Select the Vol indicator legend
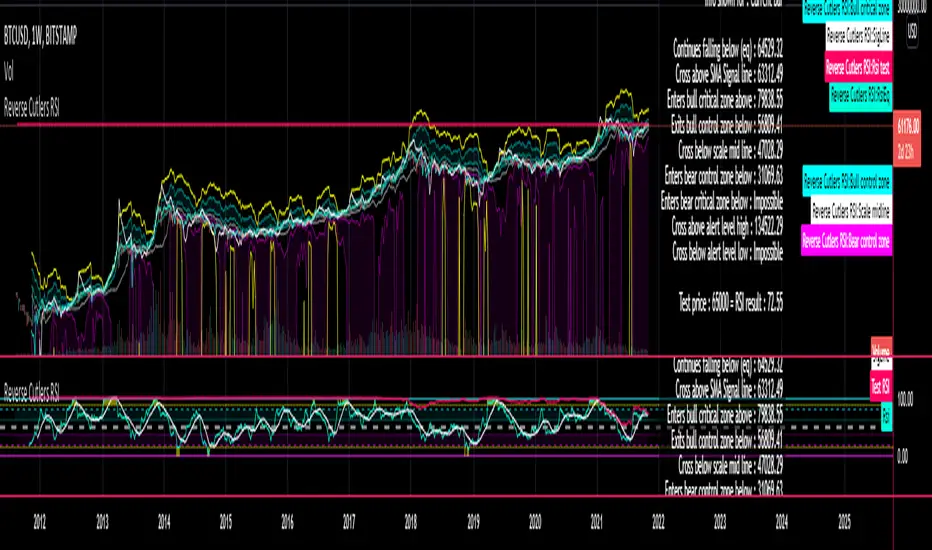 [12, 71]
